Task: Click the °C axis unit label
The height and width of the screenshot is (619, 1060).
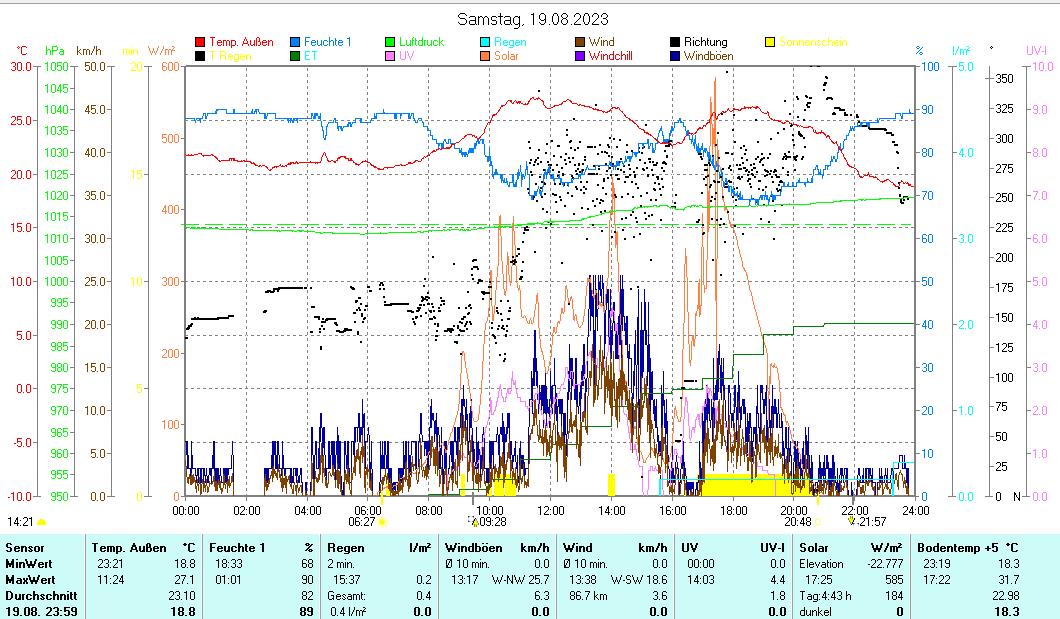Action: tap(22, 51)
